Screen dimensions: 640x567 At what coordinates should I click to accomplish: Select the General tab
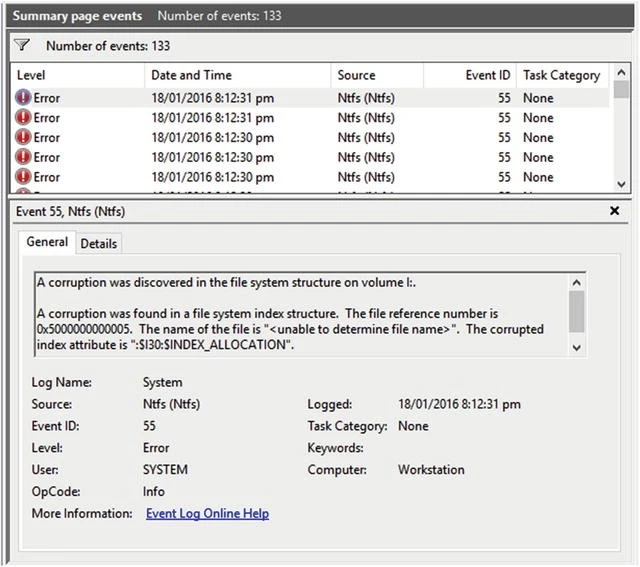pyautogui.click(x=47, y=242)
